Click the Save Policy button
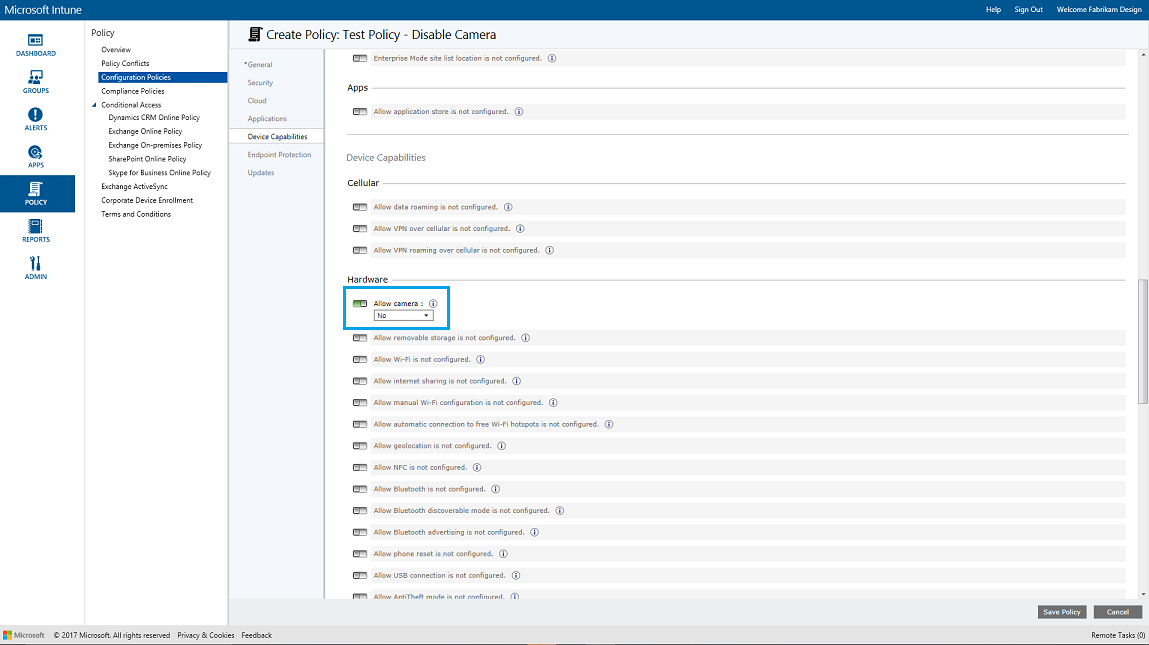This screenshot has width=1149, height=645. pos(1062,612)
